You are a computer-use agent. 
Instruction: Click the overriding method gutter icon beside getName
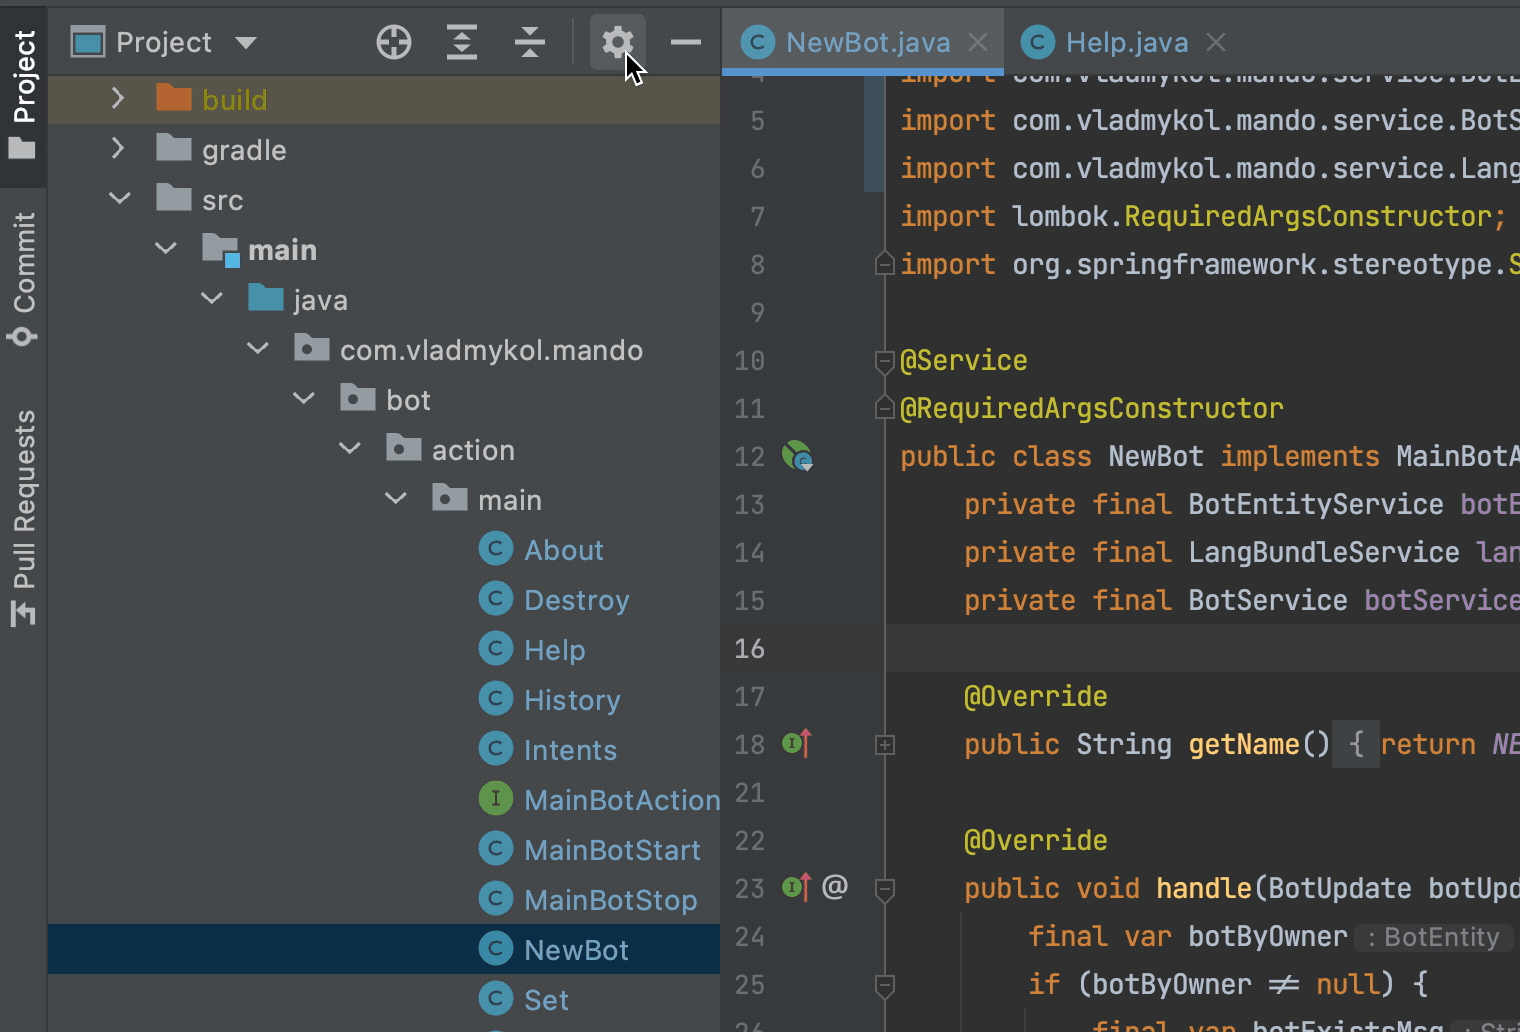793,744
